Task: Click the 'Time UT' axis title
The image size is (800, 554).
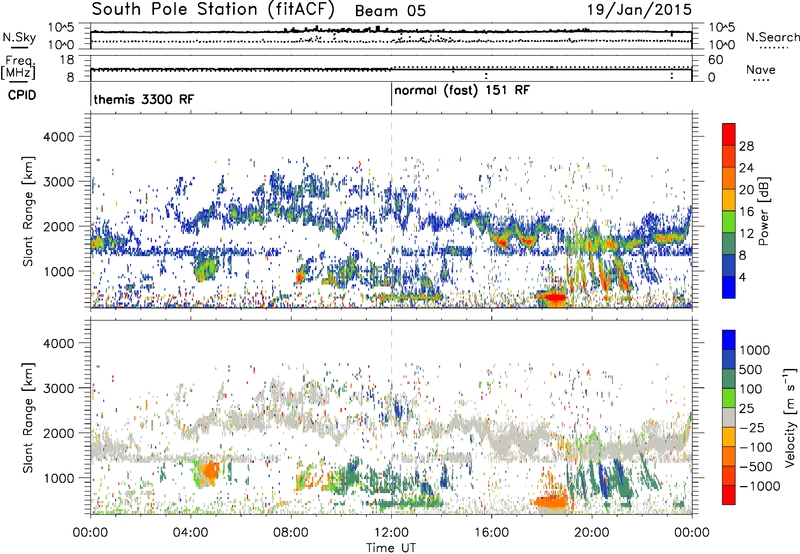Action: (x=391, y=548)
